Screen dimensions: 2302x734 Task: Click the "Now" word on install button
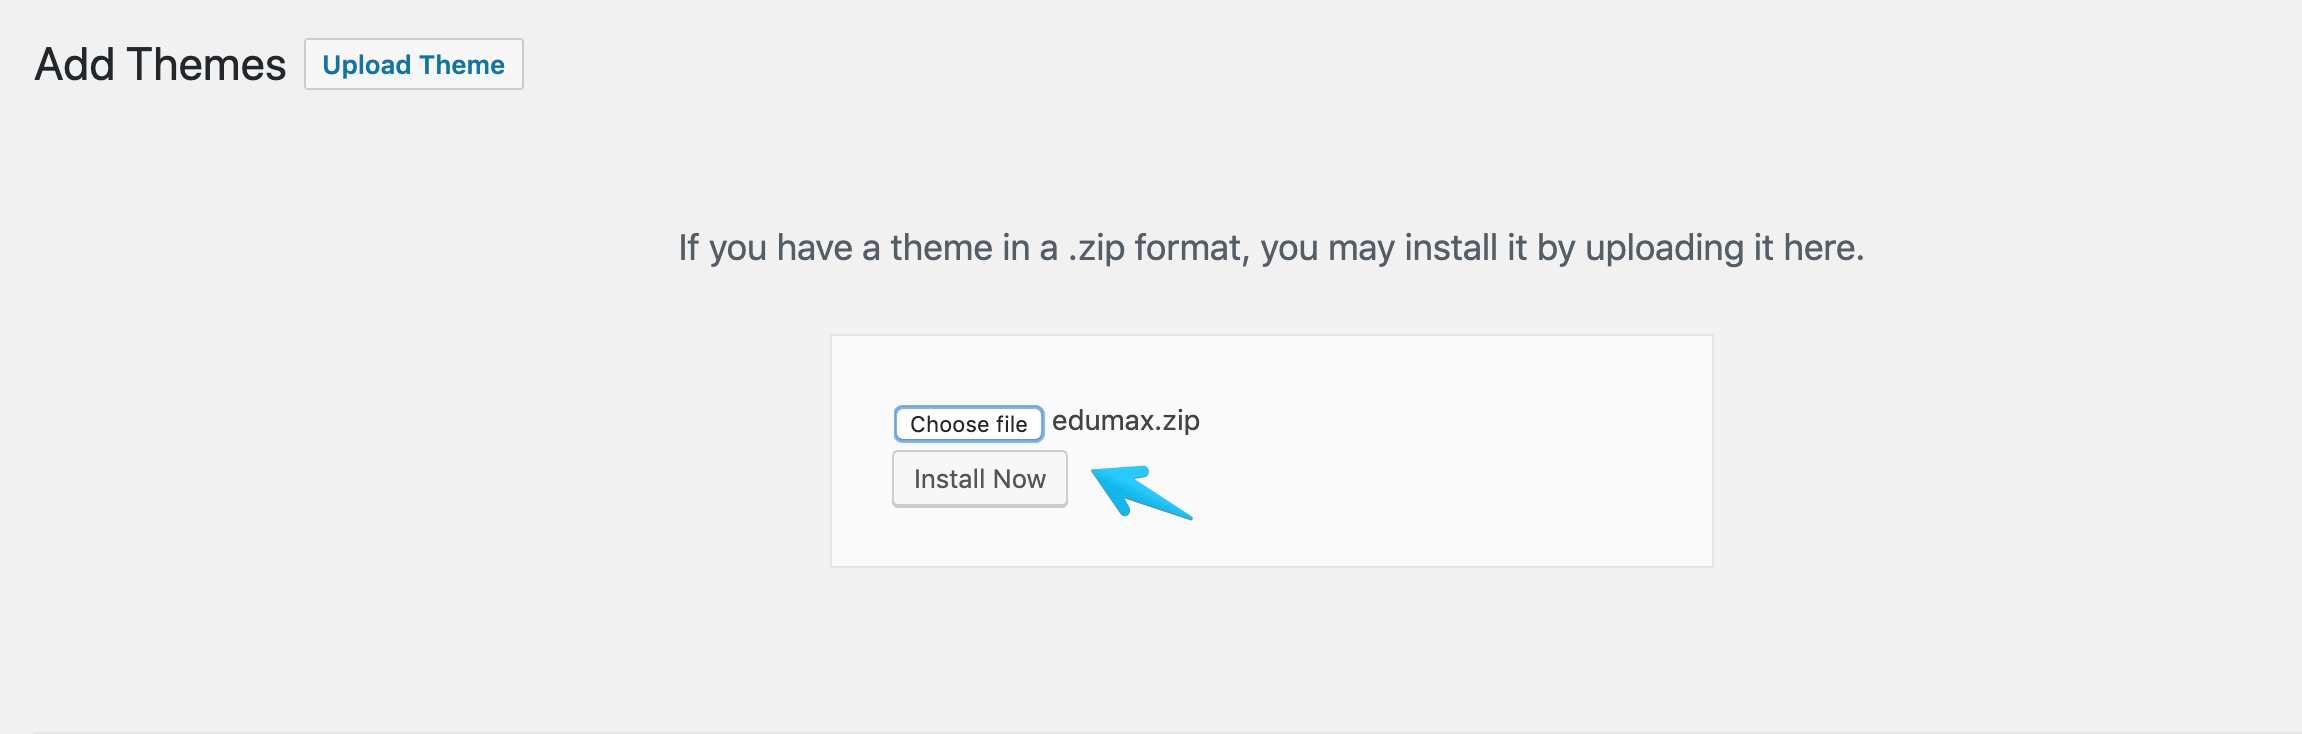click(1020, 479)
